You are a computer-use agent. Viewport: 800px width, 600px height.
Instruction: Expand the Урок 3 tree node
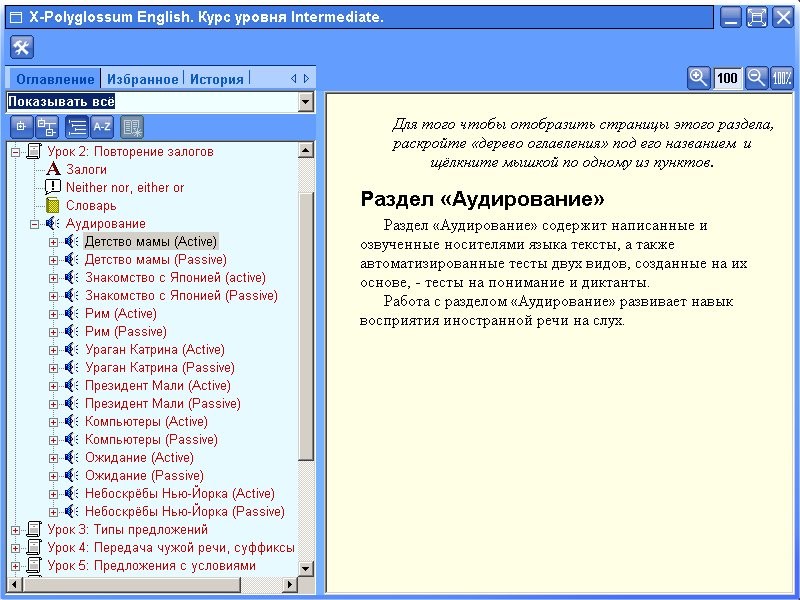[x=16, y=530]
